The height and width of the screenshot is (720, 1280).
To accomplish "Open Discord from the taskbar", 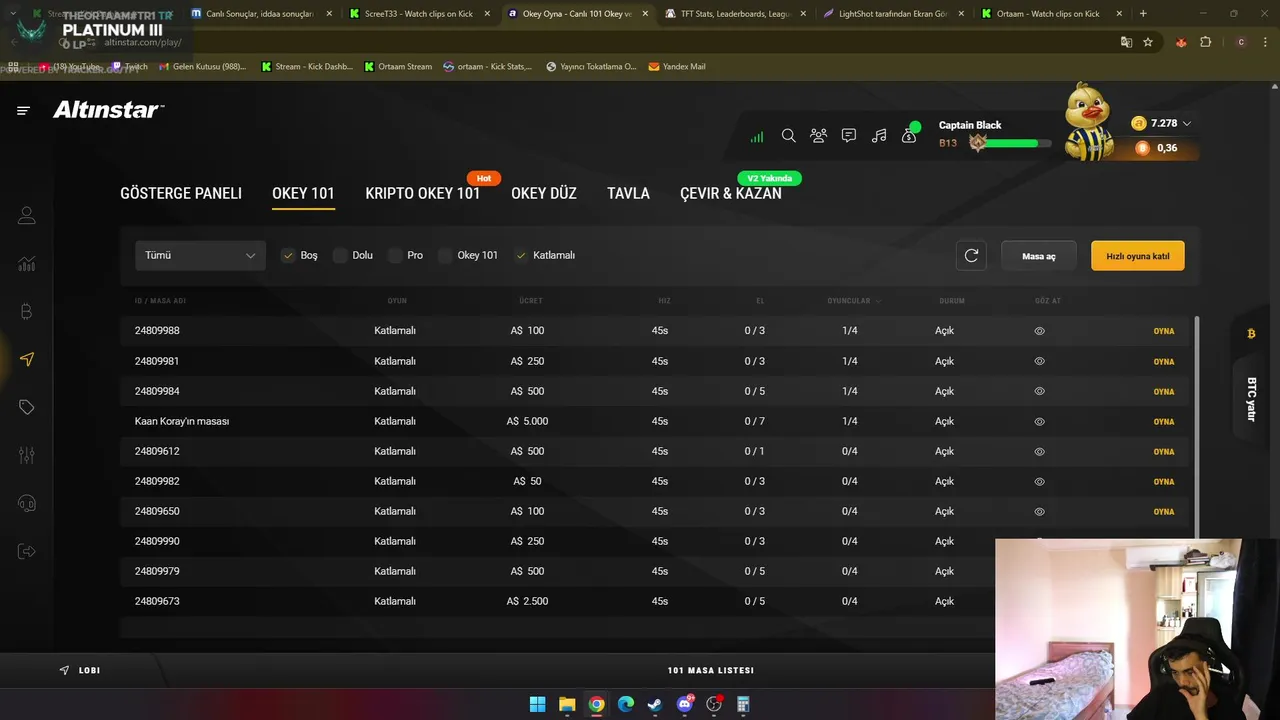I will 685,704.
